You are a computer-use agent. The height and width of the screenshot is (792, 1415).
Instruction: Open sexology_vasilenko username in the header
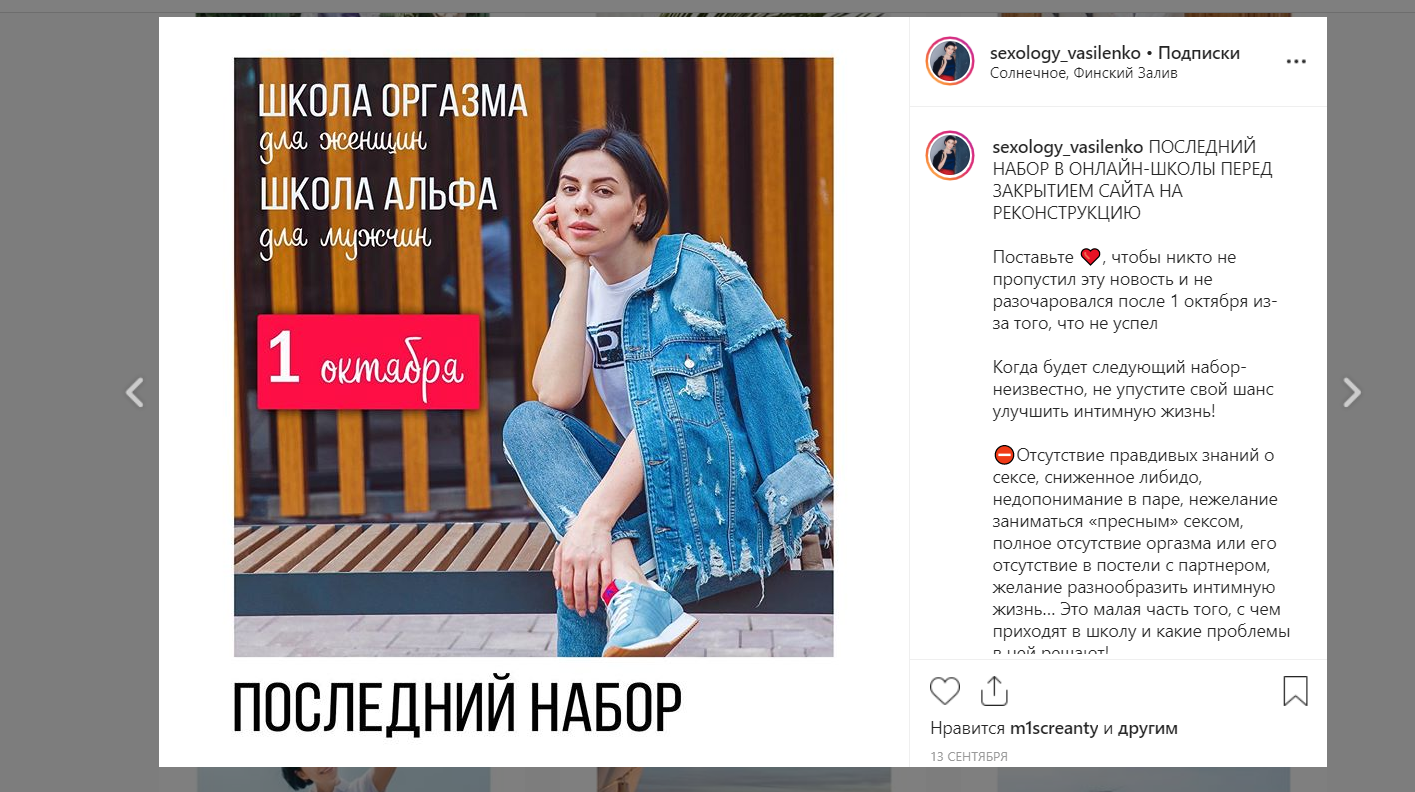click(x=1065, y=53)
